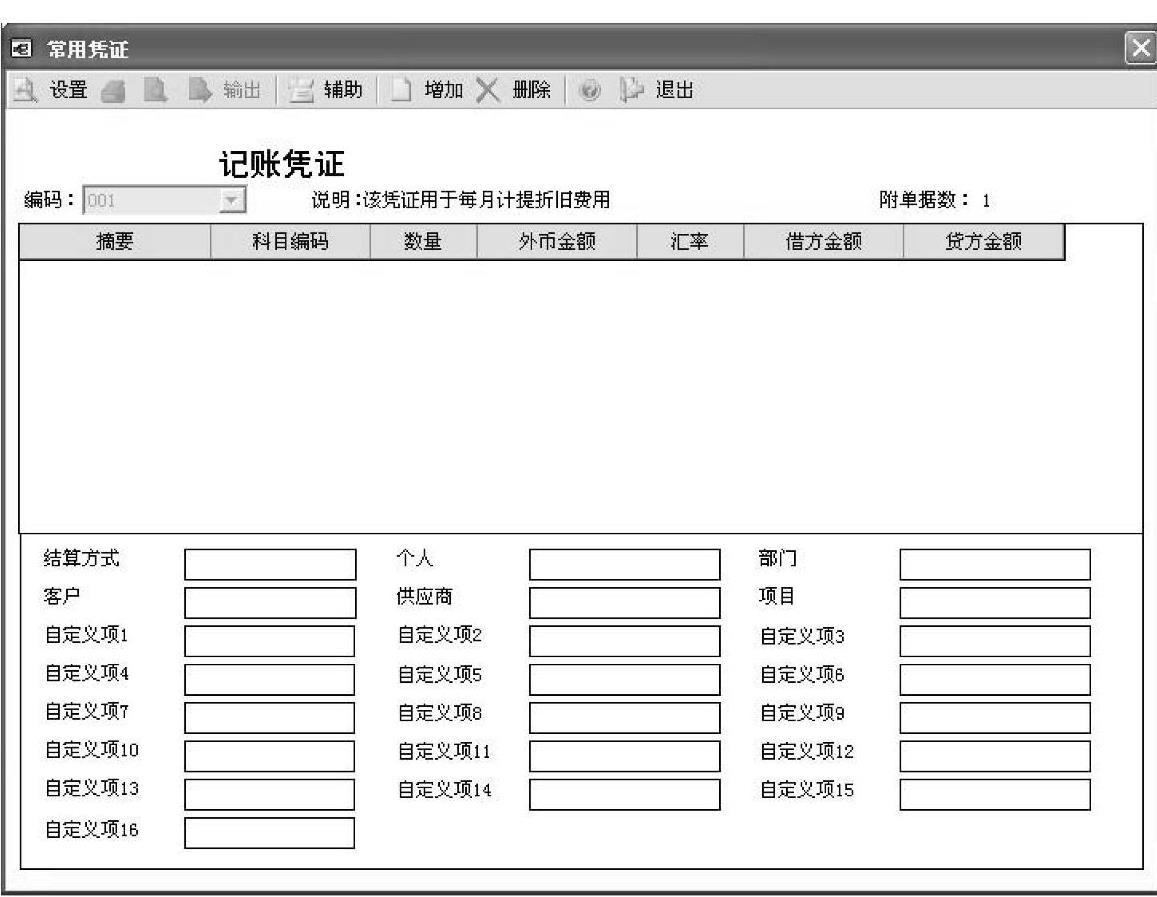
Task: Click the 结算方式 input field
Action: 270,564
